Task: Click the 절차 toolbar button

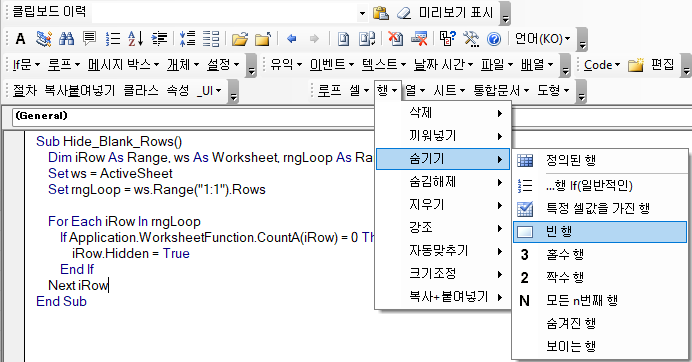Action: tap(25, 90)
